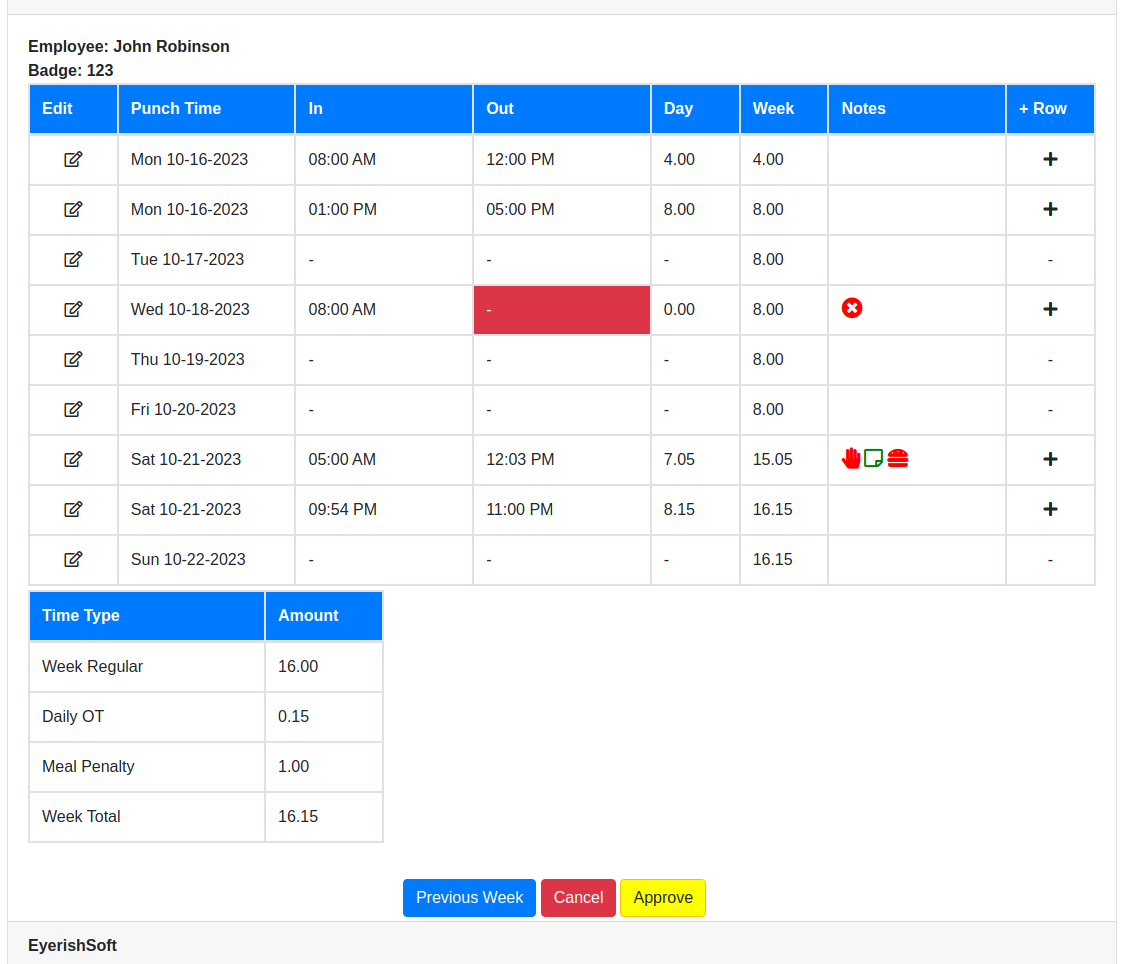This screenshot has height=964, width=1124.
Task: Open edit for Wed 10-18-2023 row
Action: tap(73, 309)
